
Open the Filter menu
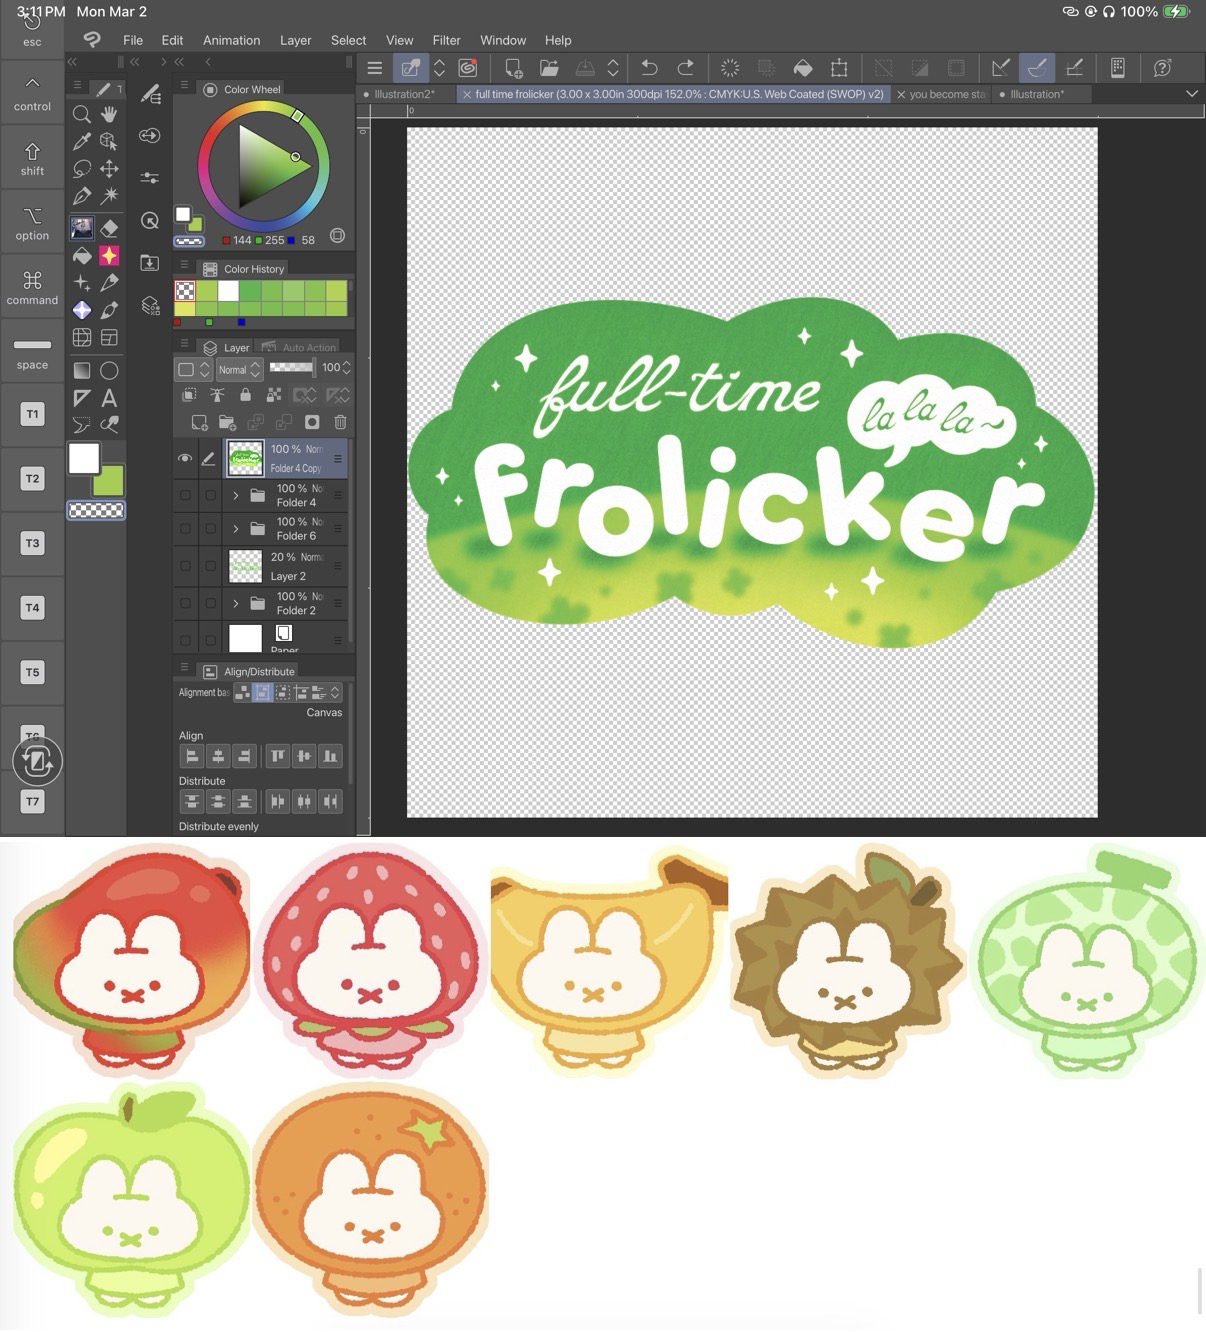446,40
